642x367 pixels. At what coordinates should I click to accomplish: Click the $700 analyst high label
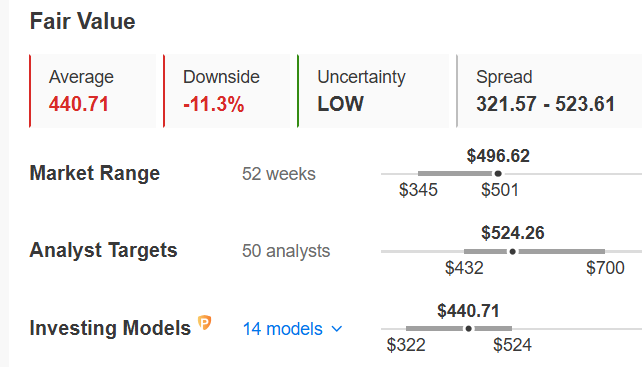(605, 268)
